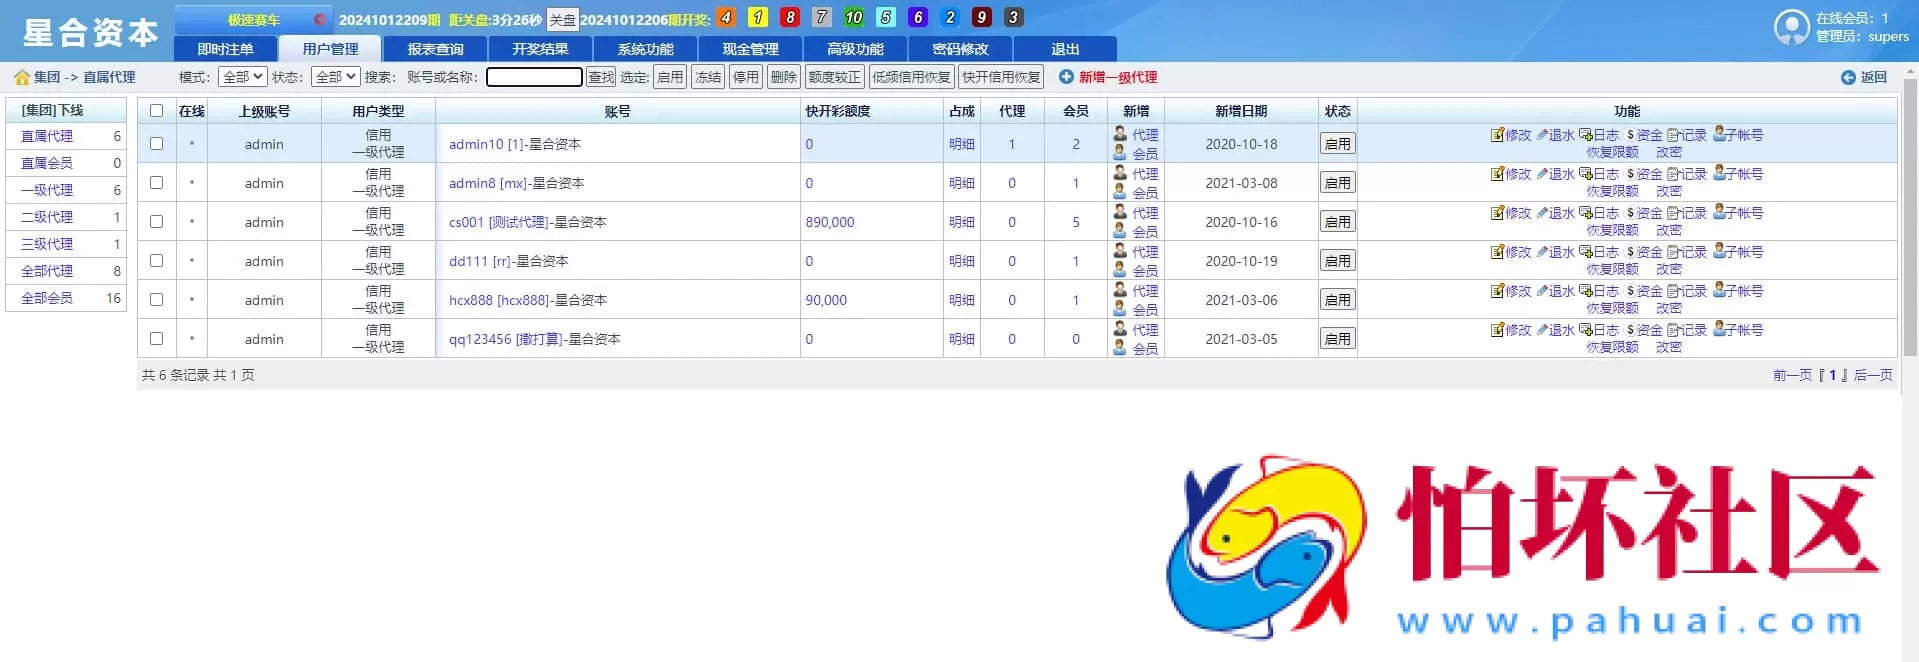Check the select-all checkbox in table header
Screen dimensions: 1919x662
tap(156, 111)
